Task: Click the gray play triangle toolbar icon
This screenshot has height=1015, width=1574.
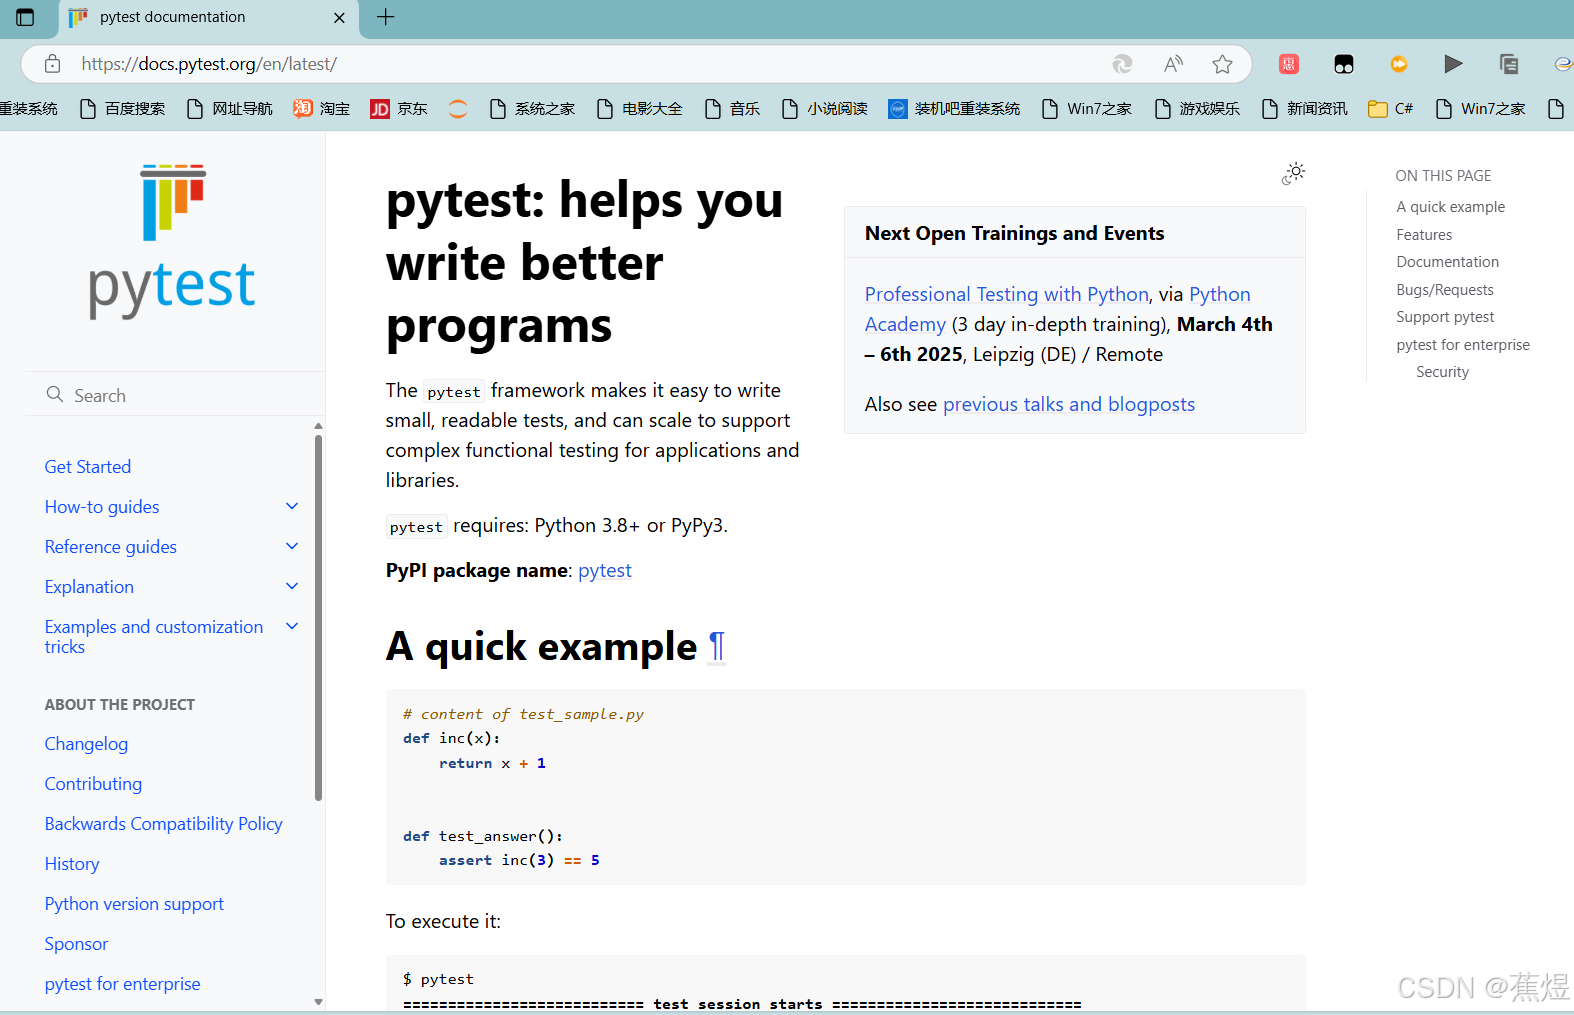Action: point(1453,64)
